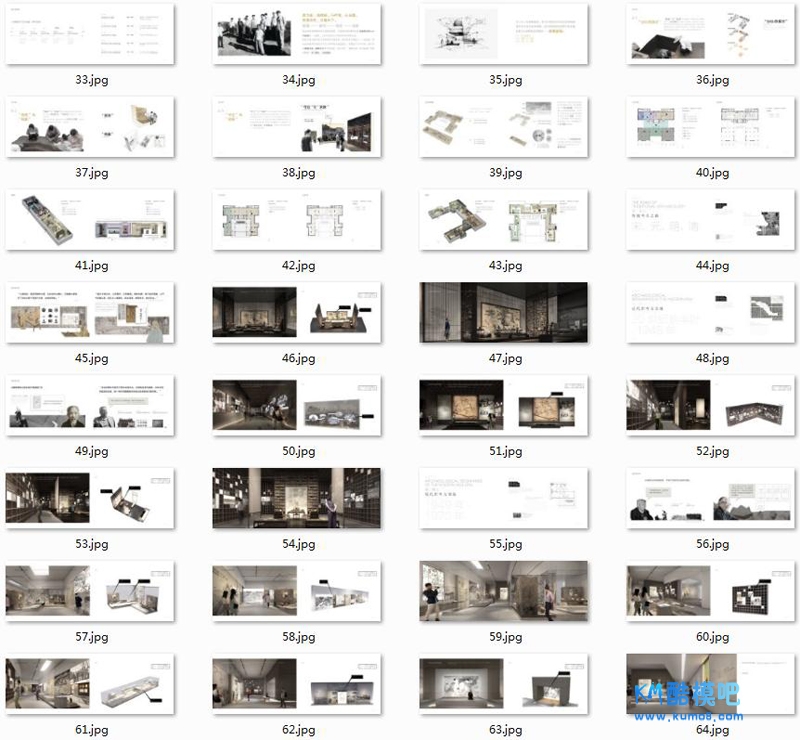Click thumbnail 41.jpg
Viewport: 800px width, 740px height.
pos(90,220)
